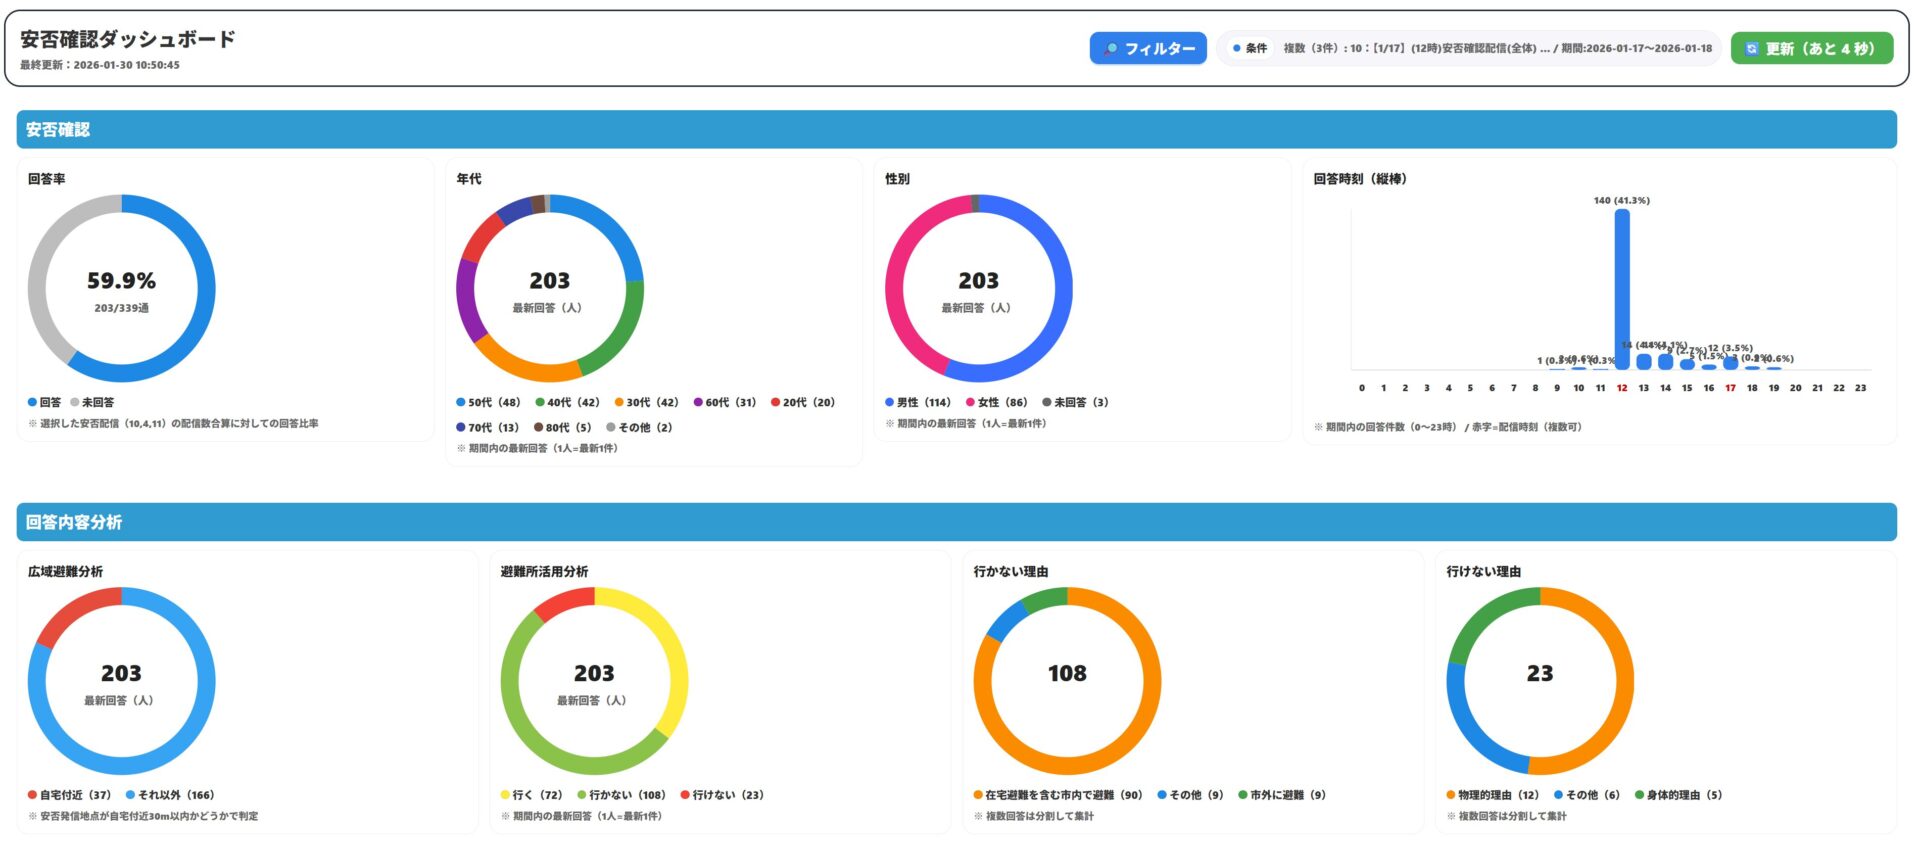Hide 物理的理由 (12) in 行けない理由 chart

pos(1492,795)
